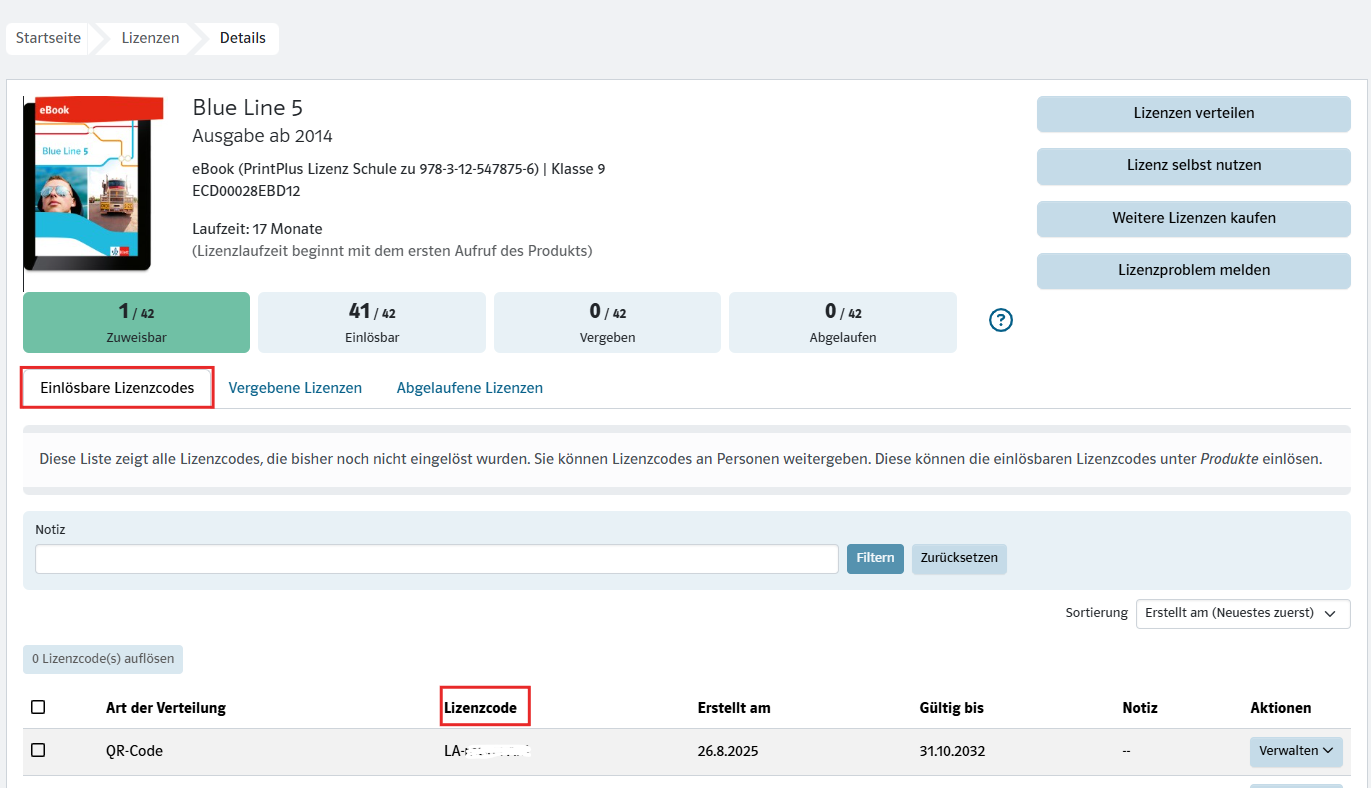Screen dimensions: 1371x788
Task: Click the help question mark icon
Action: coord(1001,320)
